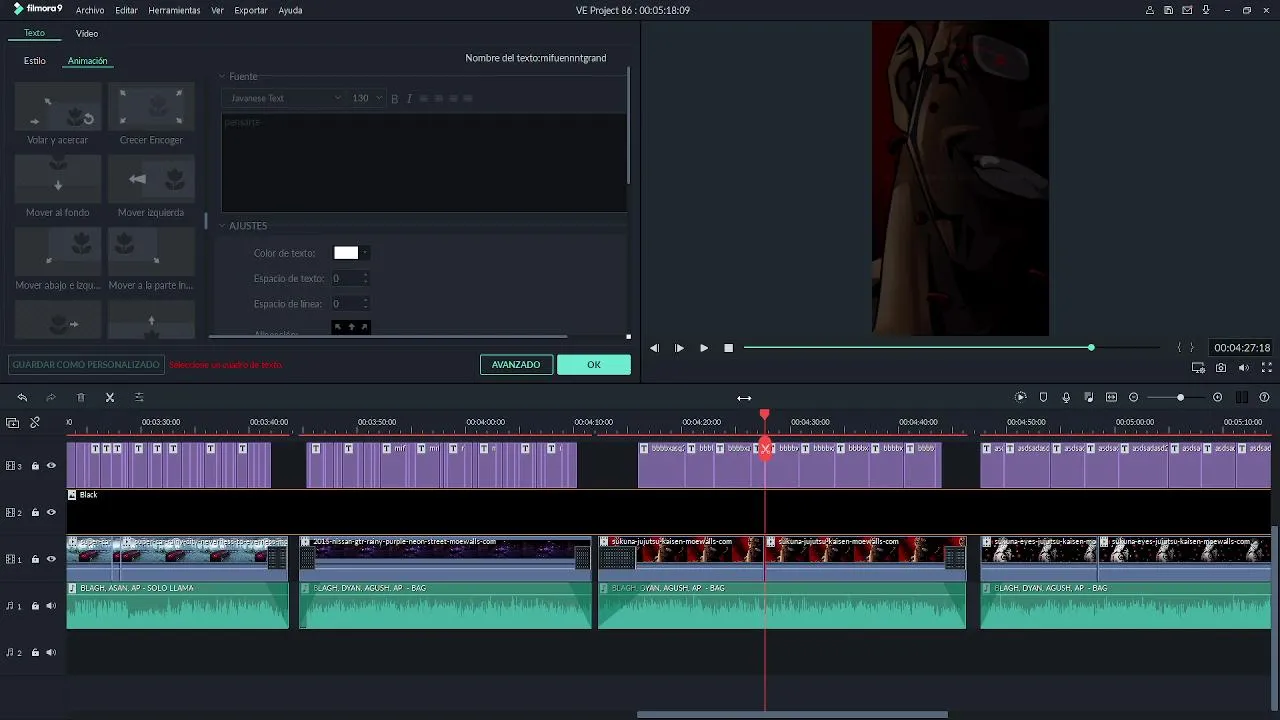Image resolution: width=1280 pixels, height=720 pixels.
Task: Lock audio track 1
Action: tap(35, 606)
